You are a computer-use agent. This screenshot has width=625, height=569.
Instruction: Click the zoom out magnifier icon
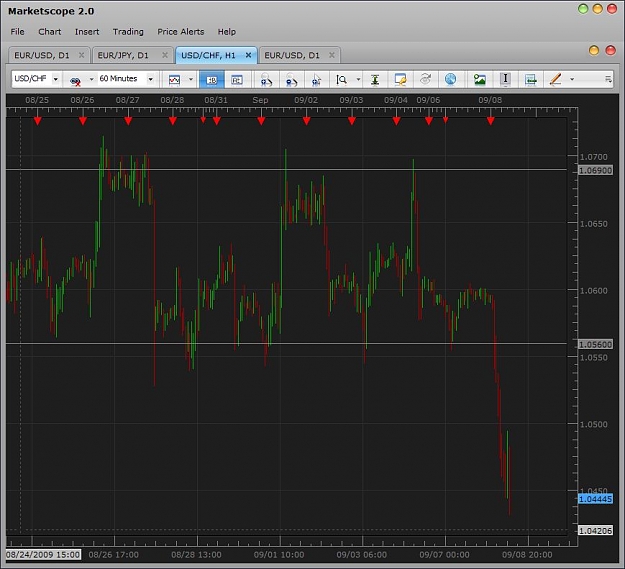coord(291,80)
